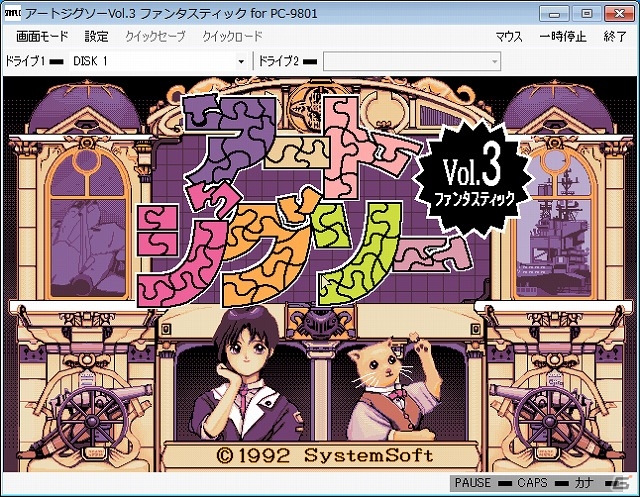Click the girl character in the game screen
640x497 pixels.
click(245, 375)
